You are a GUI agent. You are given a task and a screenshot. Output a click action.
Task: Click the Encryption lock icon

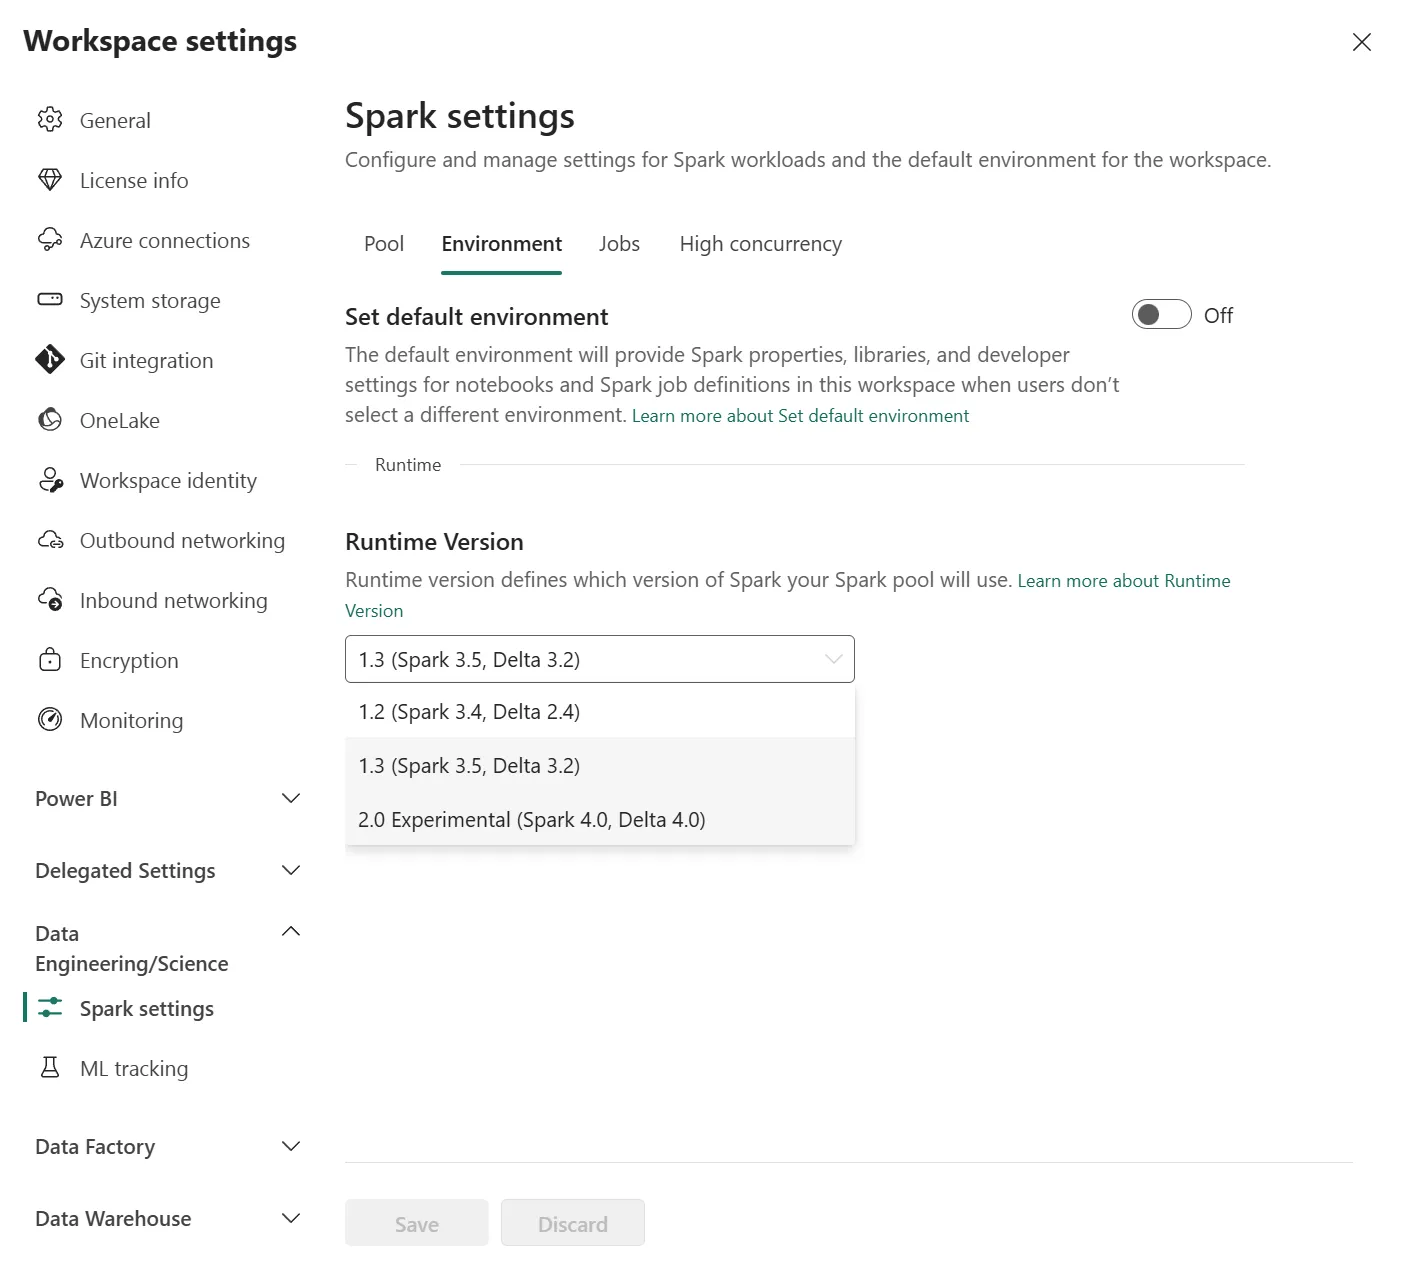[50, 660]
